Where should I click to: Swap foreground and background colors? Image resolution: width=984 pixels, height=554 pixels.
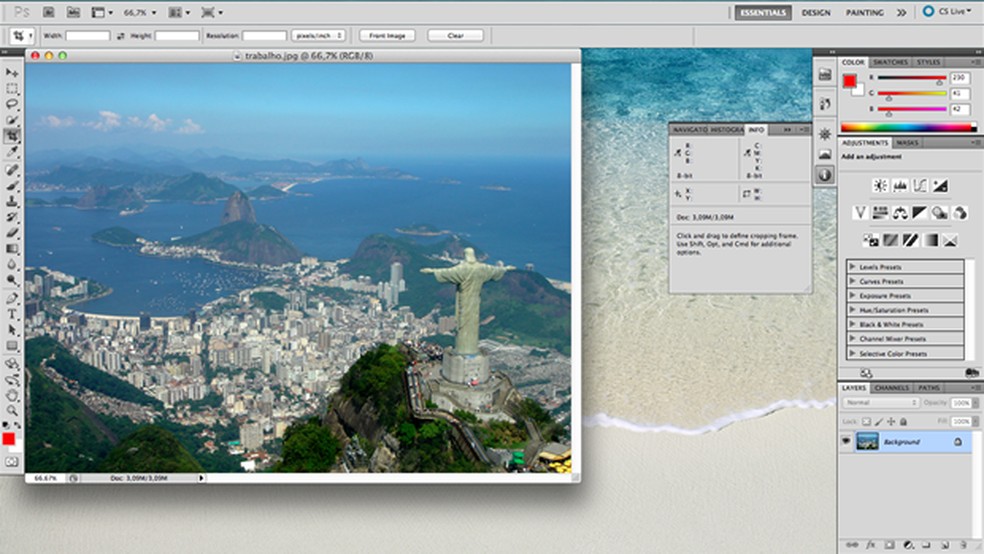(x=18, y=425)
